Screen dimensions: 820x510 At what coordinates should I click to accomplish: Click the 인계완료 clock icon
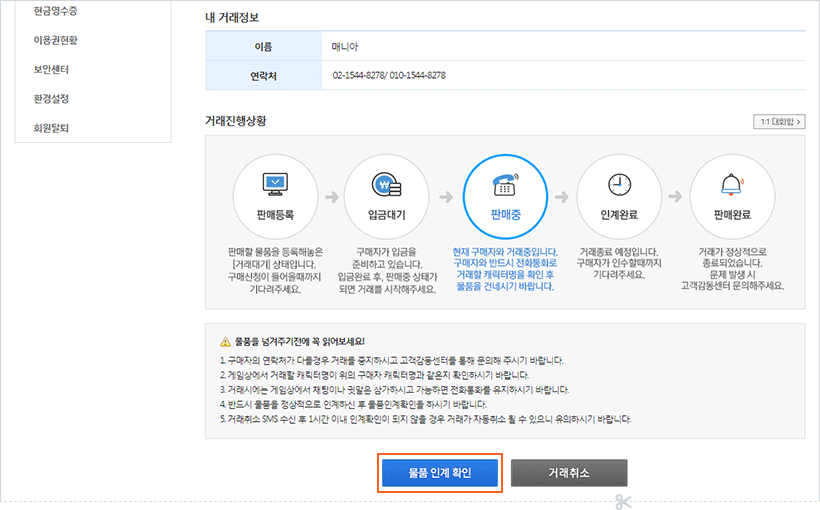620,185
